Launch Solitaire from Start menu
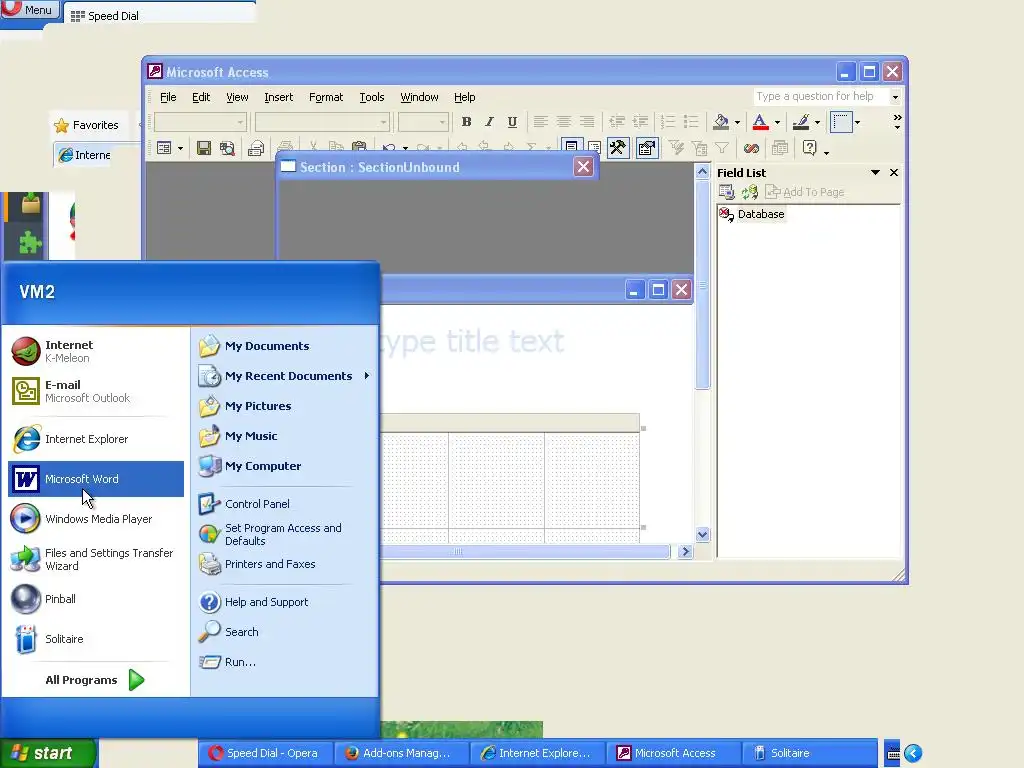This screenshot has height=768, width=1024. point(96,639)
